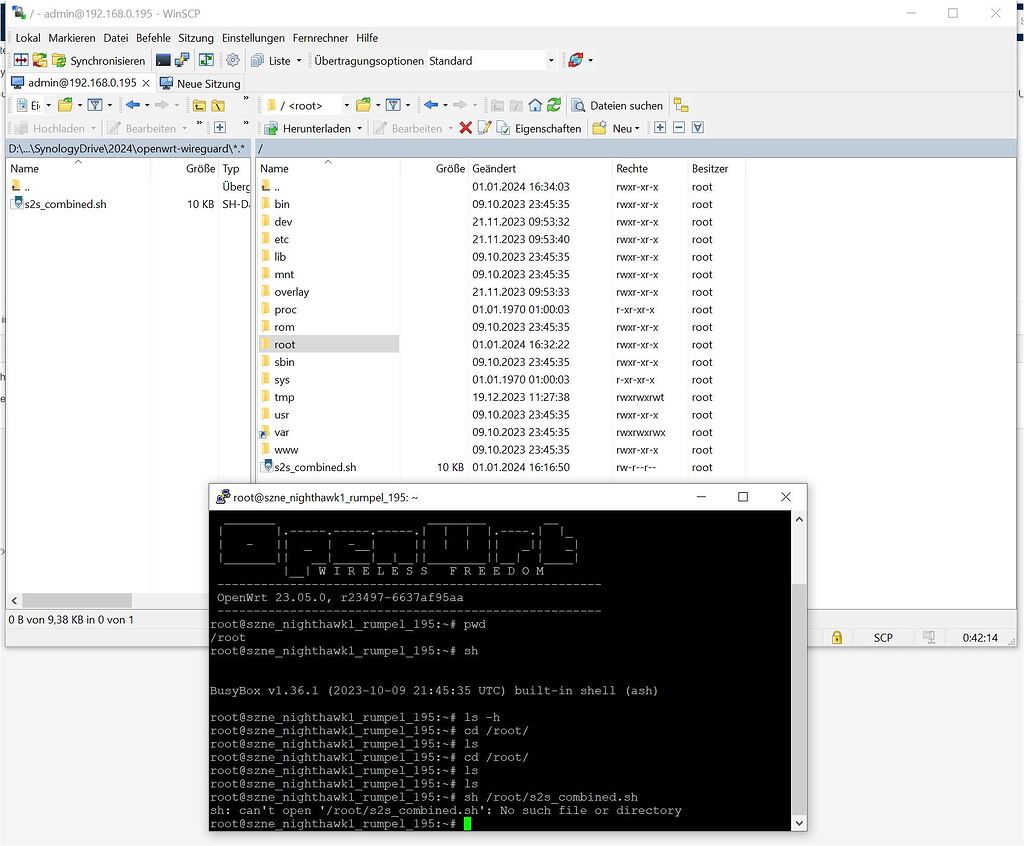Open the Einstellungen gear icon
The height and width of the screenshot is (846, 1024).
point(231,61)
